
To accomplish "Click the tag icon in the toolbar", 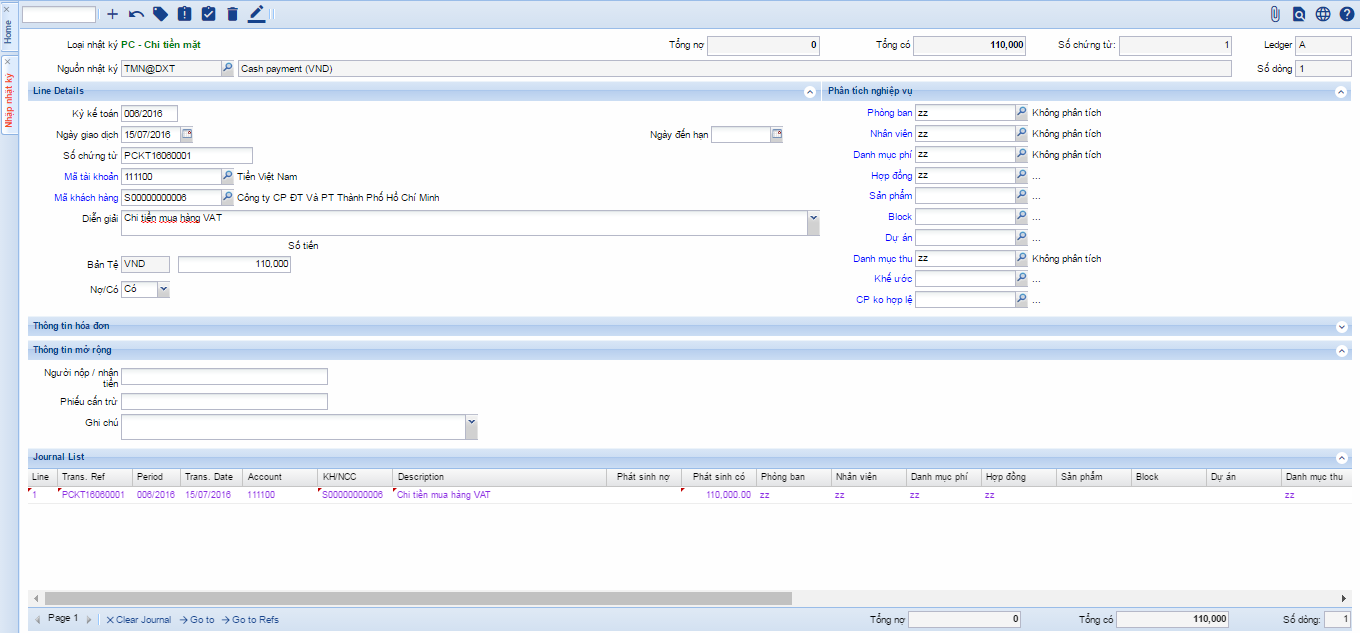I will click(160, 14).
